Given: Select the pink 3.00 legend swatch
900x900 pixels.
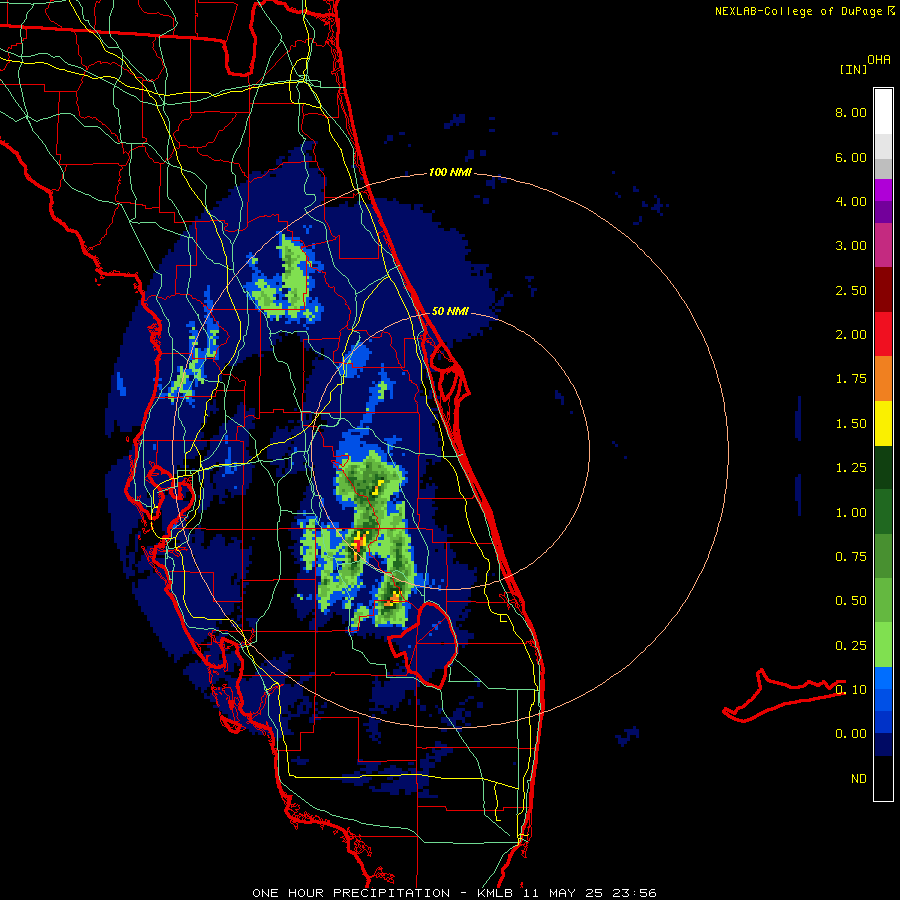Looking at the screenshot, I should click(883, 245).
